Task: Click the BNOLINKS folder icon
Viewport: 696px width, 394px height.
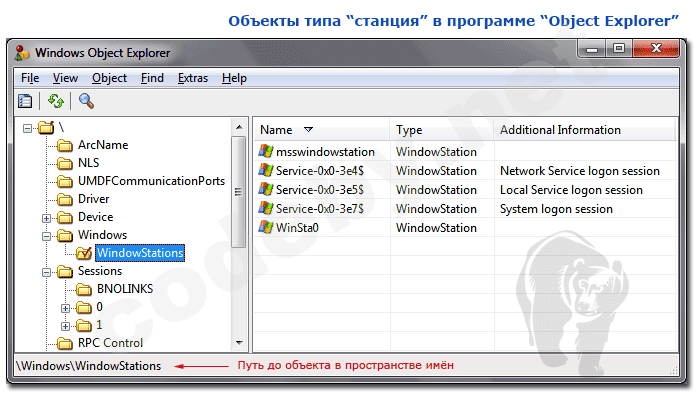Action: (83, 289)
